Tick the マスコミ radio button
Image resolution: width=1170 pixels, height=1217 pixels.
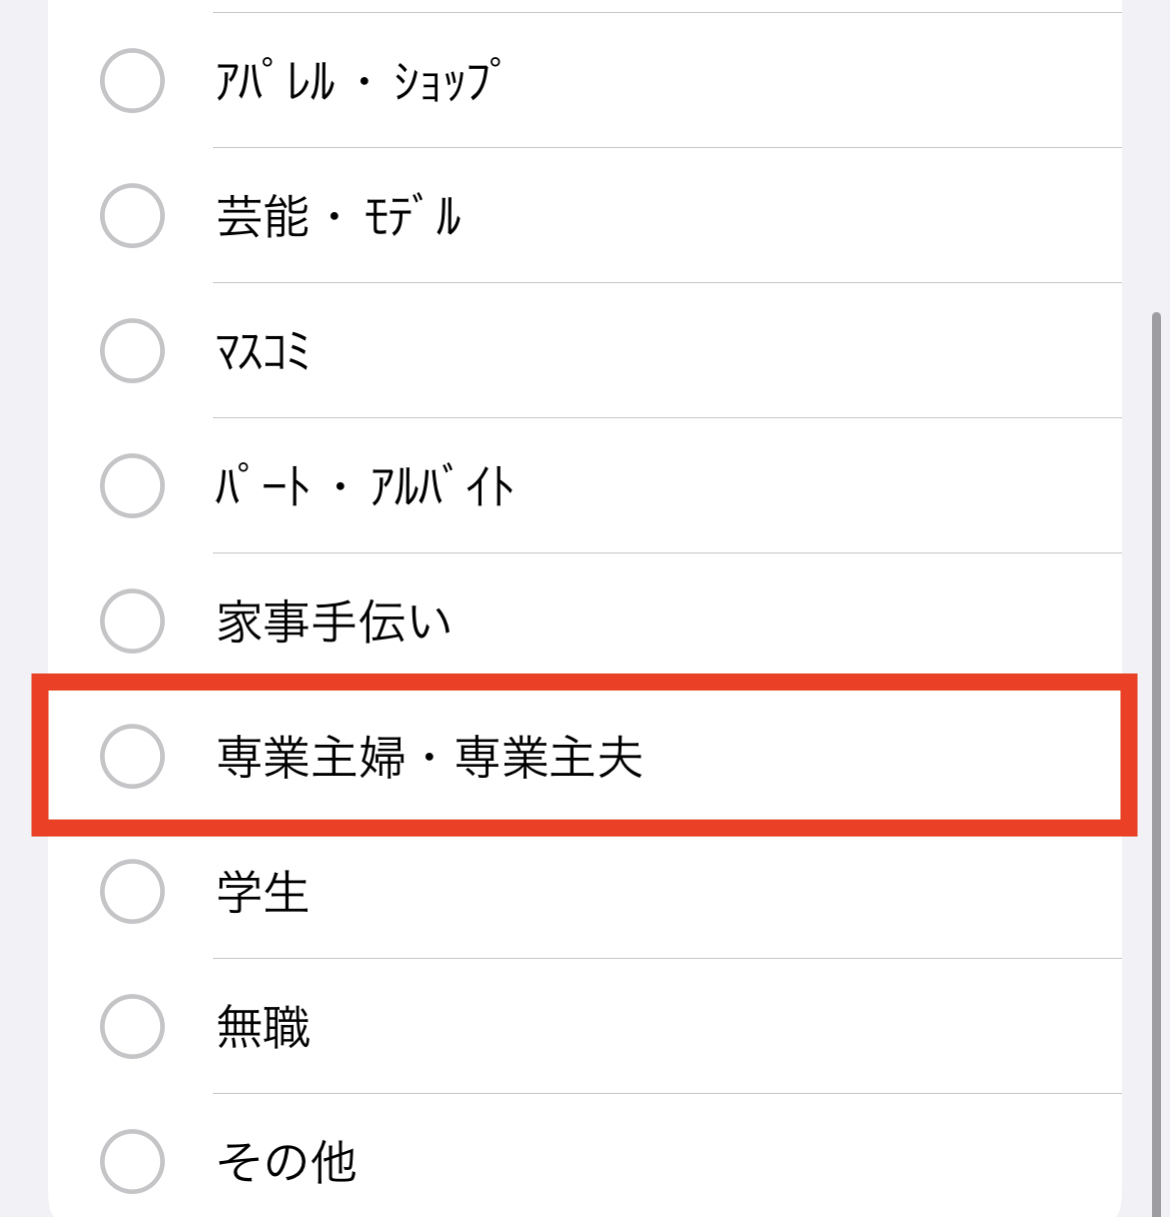click(x=132, y=351)
